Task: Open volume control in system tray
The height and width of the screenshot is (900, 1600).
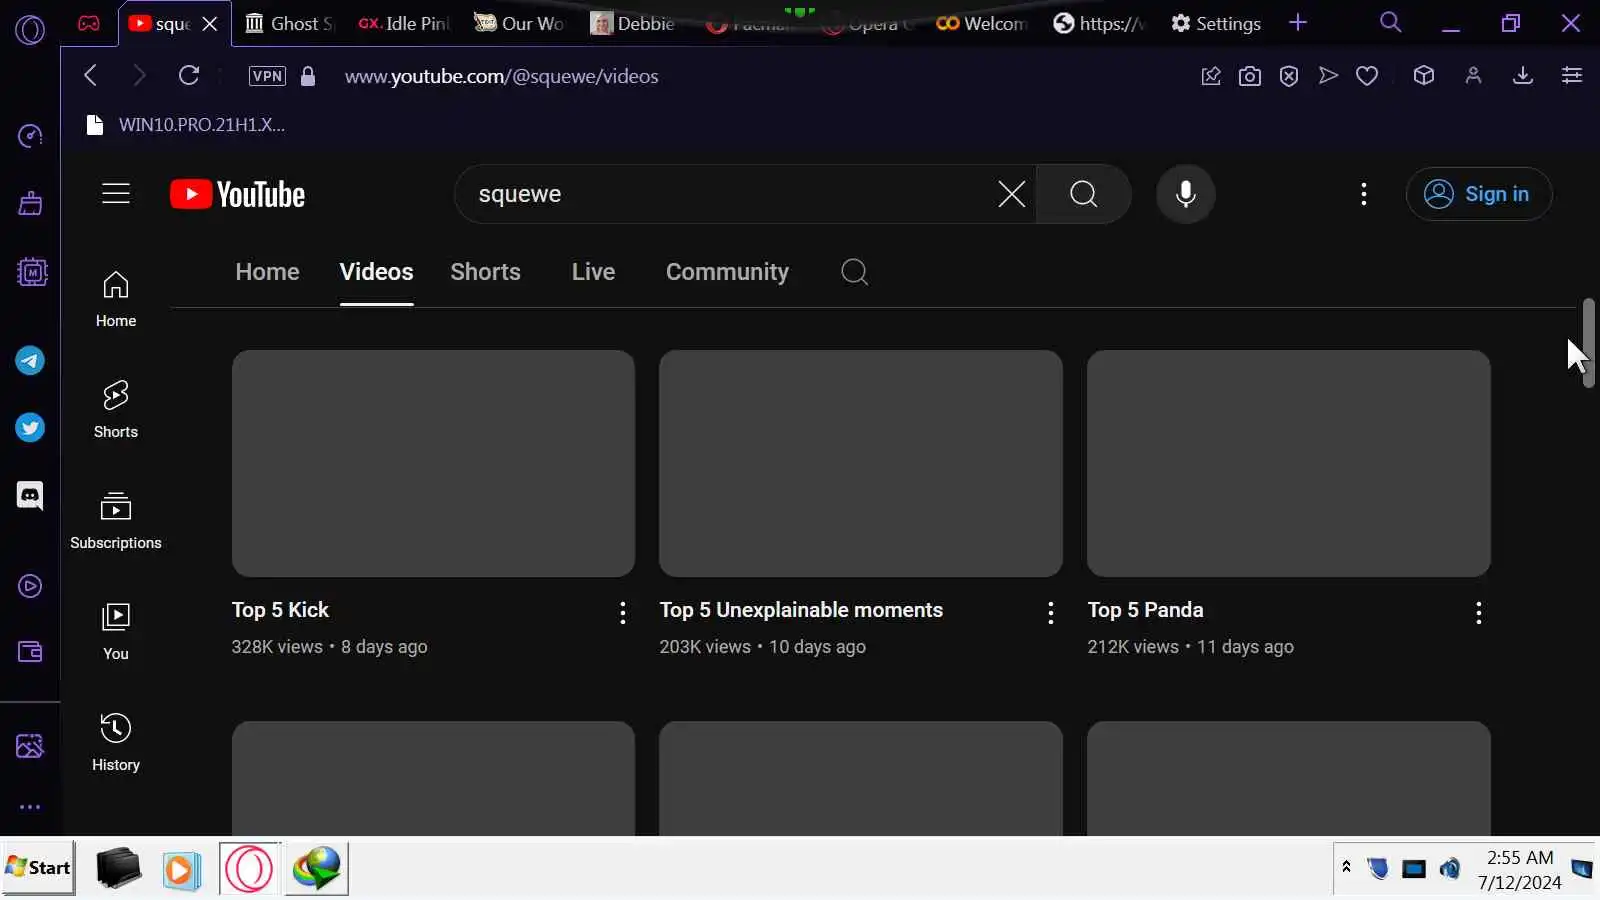Action: coord(1450,869)
